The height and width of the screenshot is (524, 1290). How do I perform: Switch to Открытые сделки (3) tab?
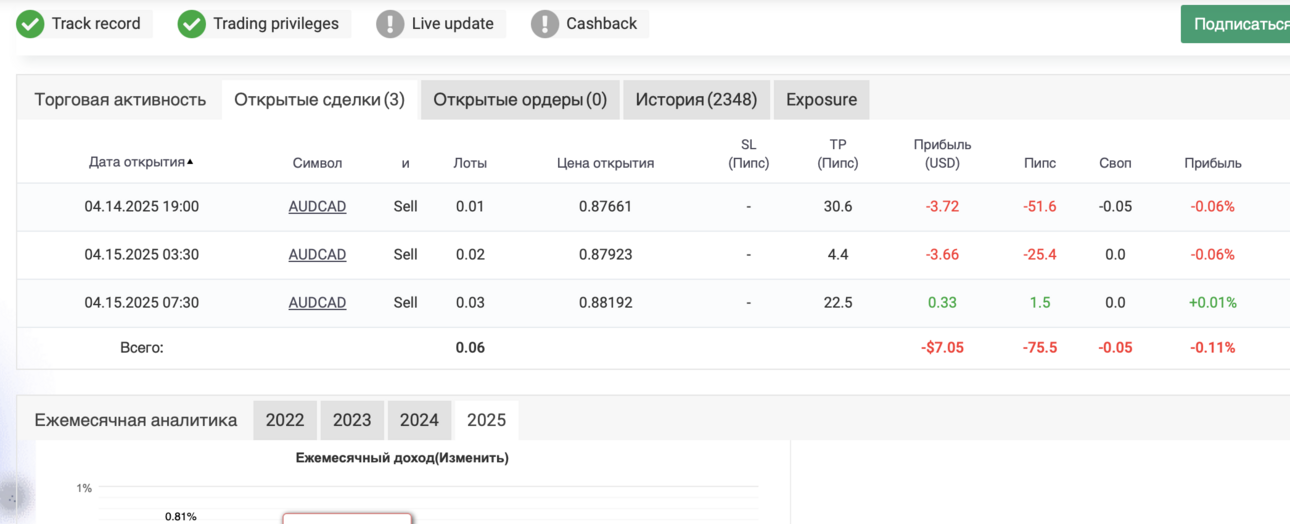(319, 100)
